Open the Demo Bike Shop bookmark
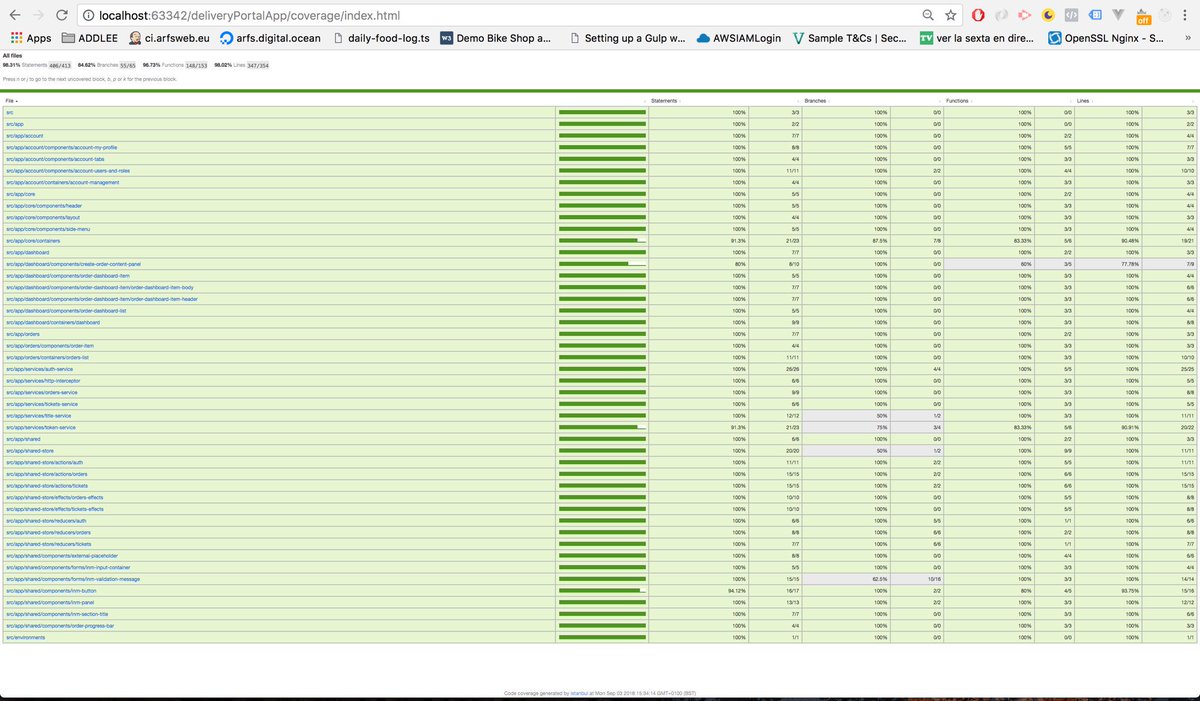Image resolution: width=1200 pixels, height=701 pixels. (x=497, y=38)
